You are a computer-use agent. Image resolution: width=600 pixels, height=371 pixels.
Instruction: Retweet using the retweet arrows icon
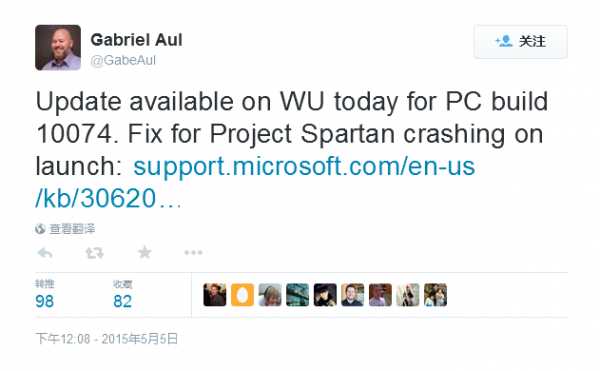click(95, 253)
